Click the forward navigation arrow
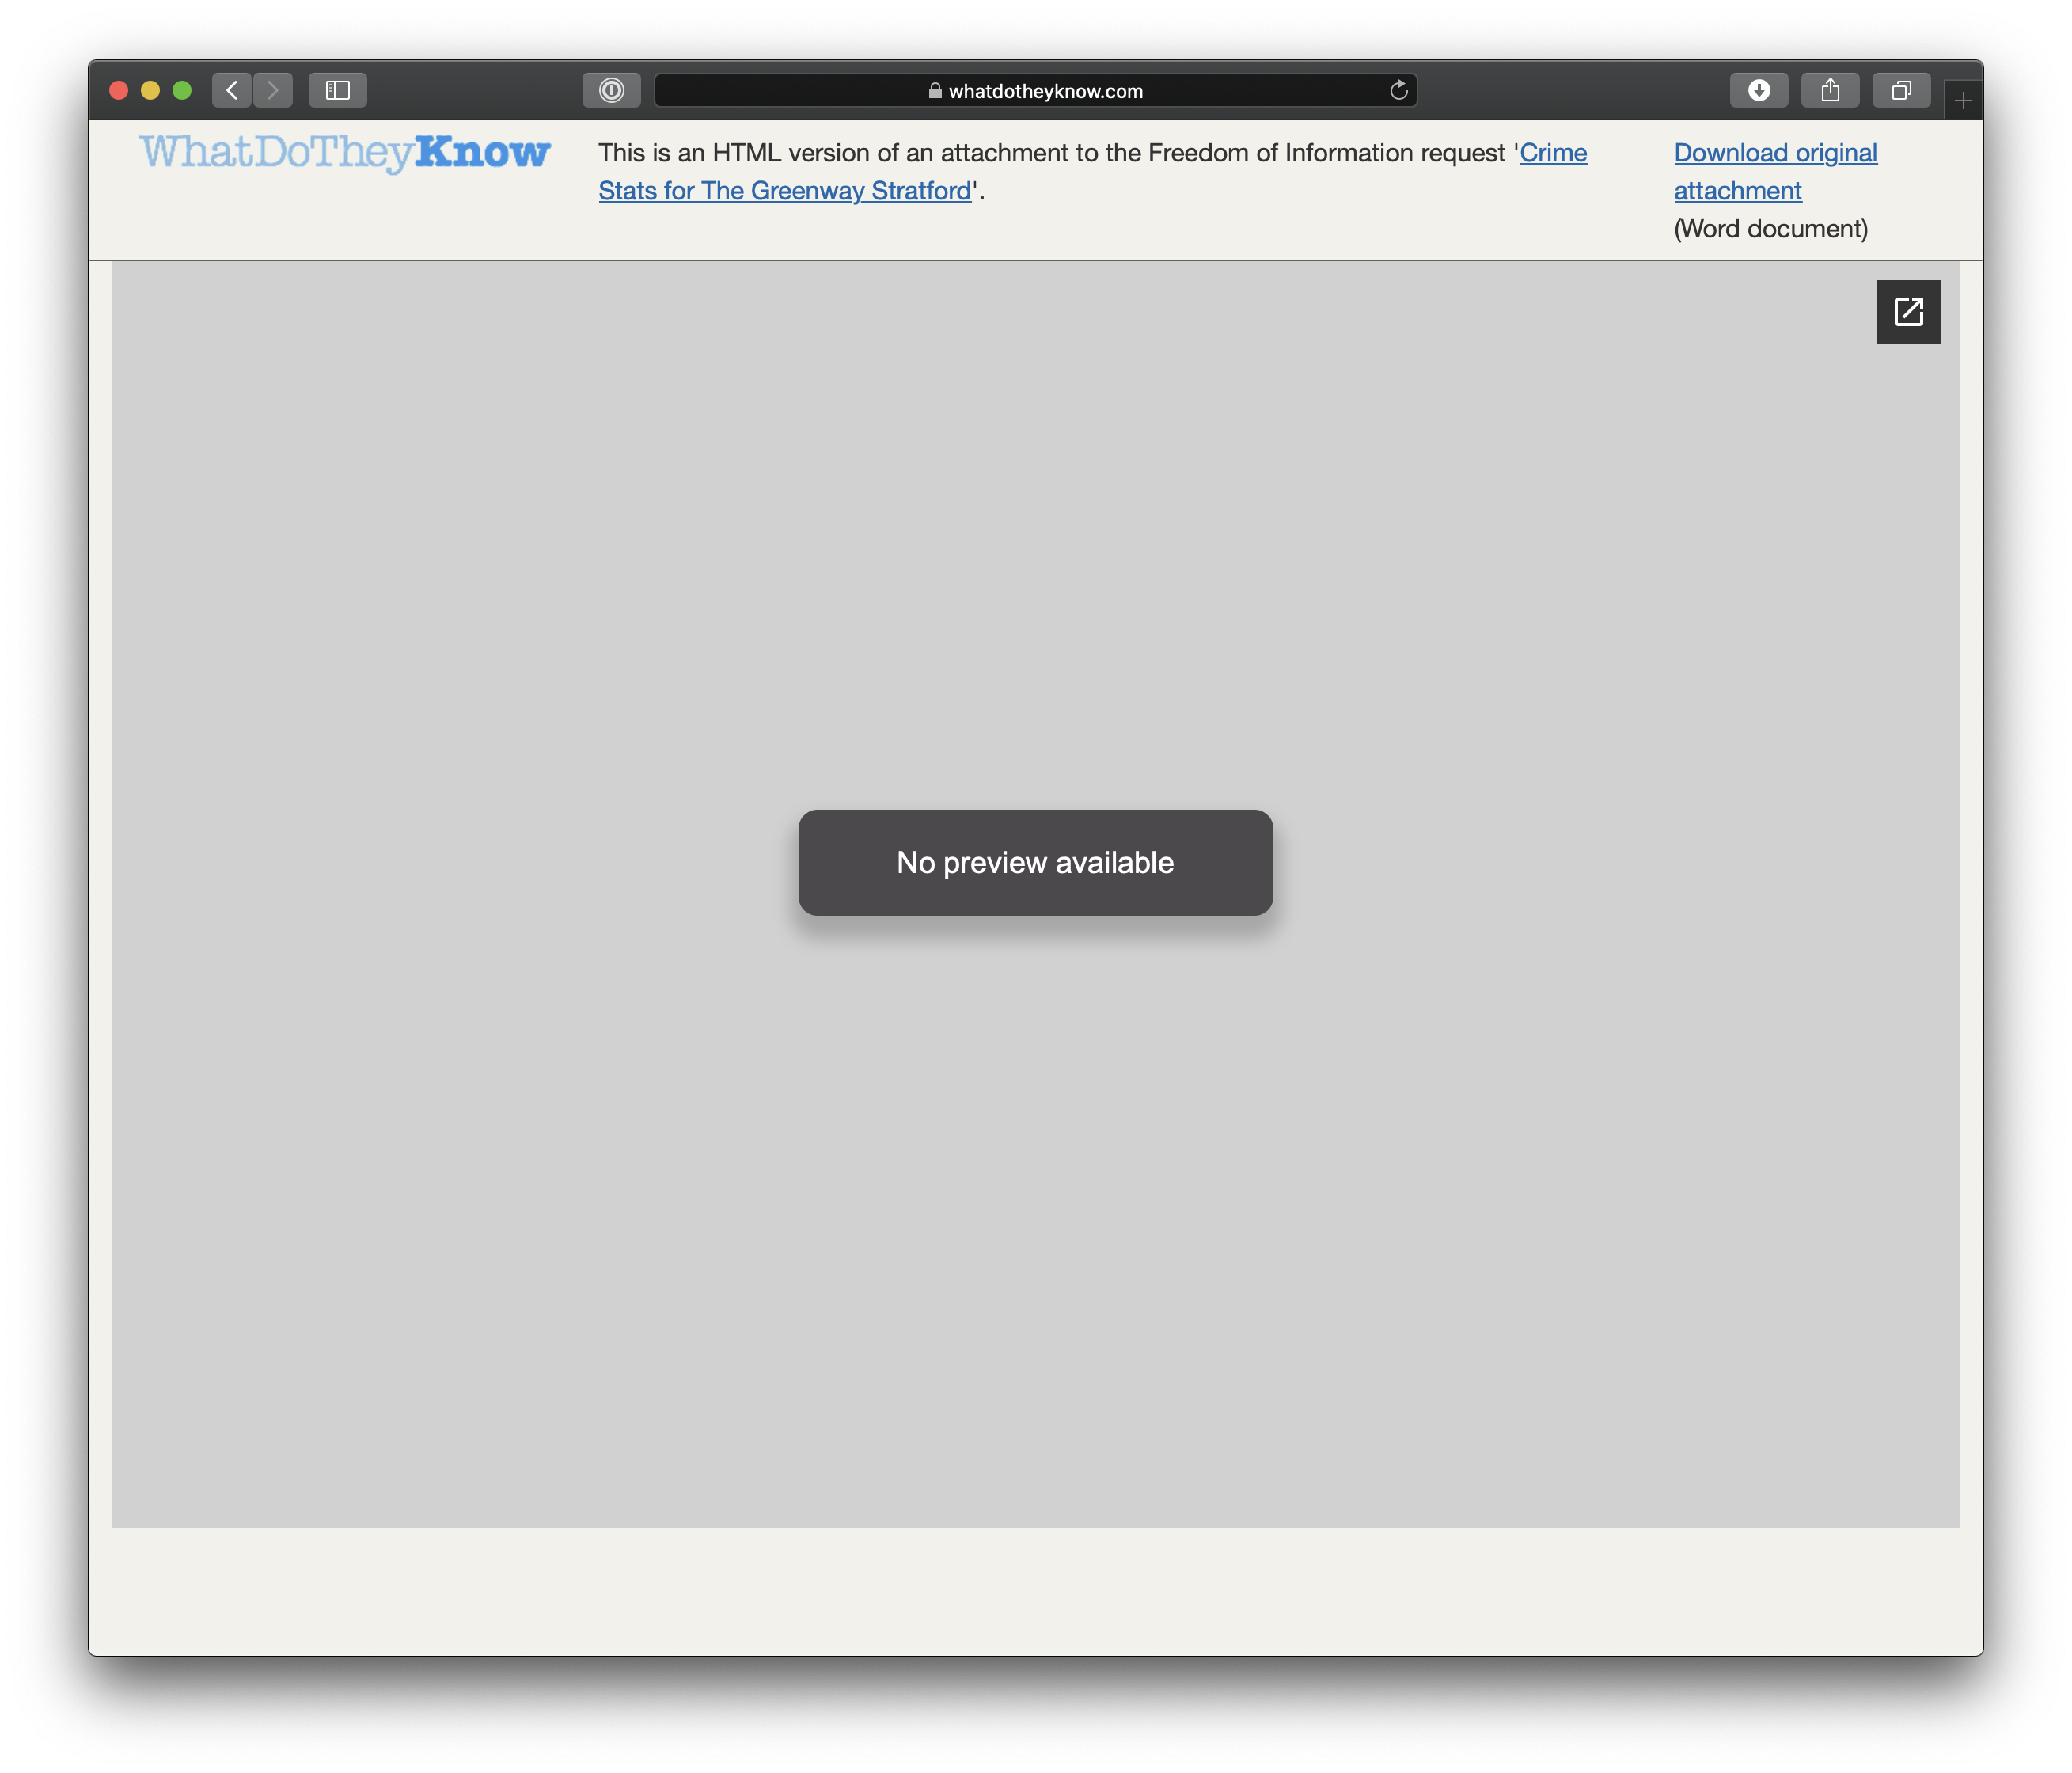The width and height of the screenshot is (2072, 1773). (273, 90)
